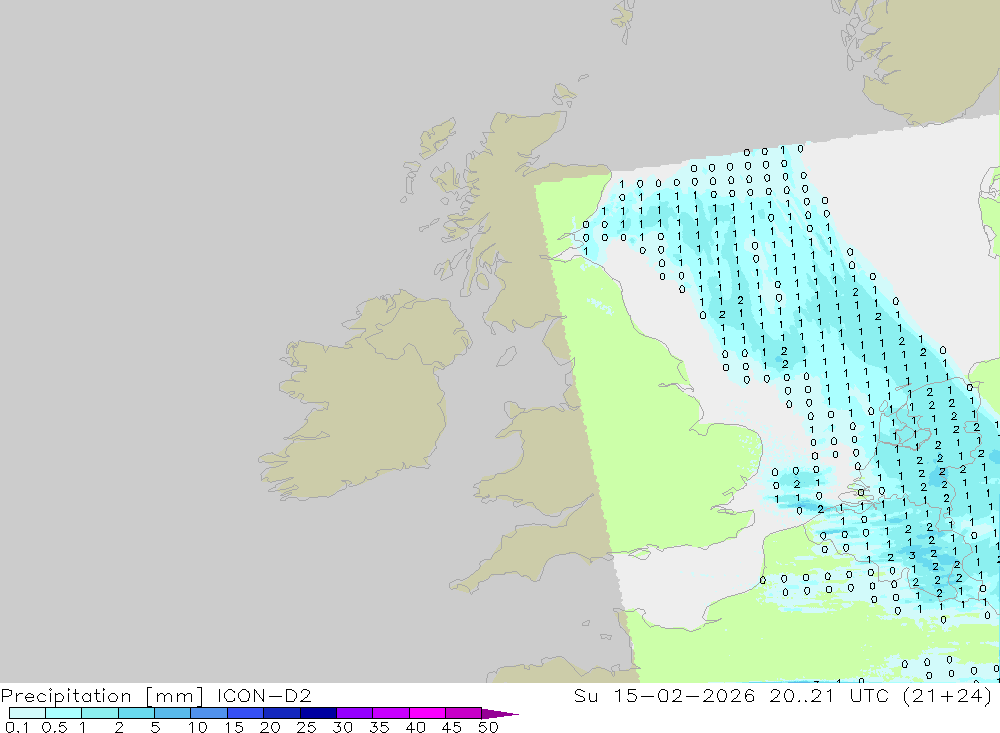Click the single '3' precipitation value on map
The width and height of the screenshot is (1000, 733).
click(x=912, y=556)
